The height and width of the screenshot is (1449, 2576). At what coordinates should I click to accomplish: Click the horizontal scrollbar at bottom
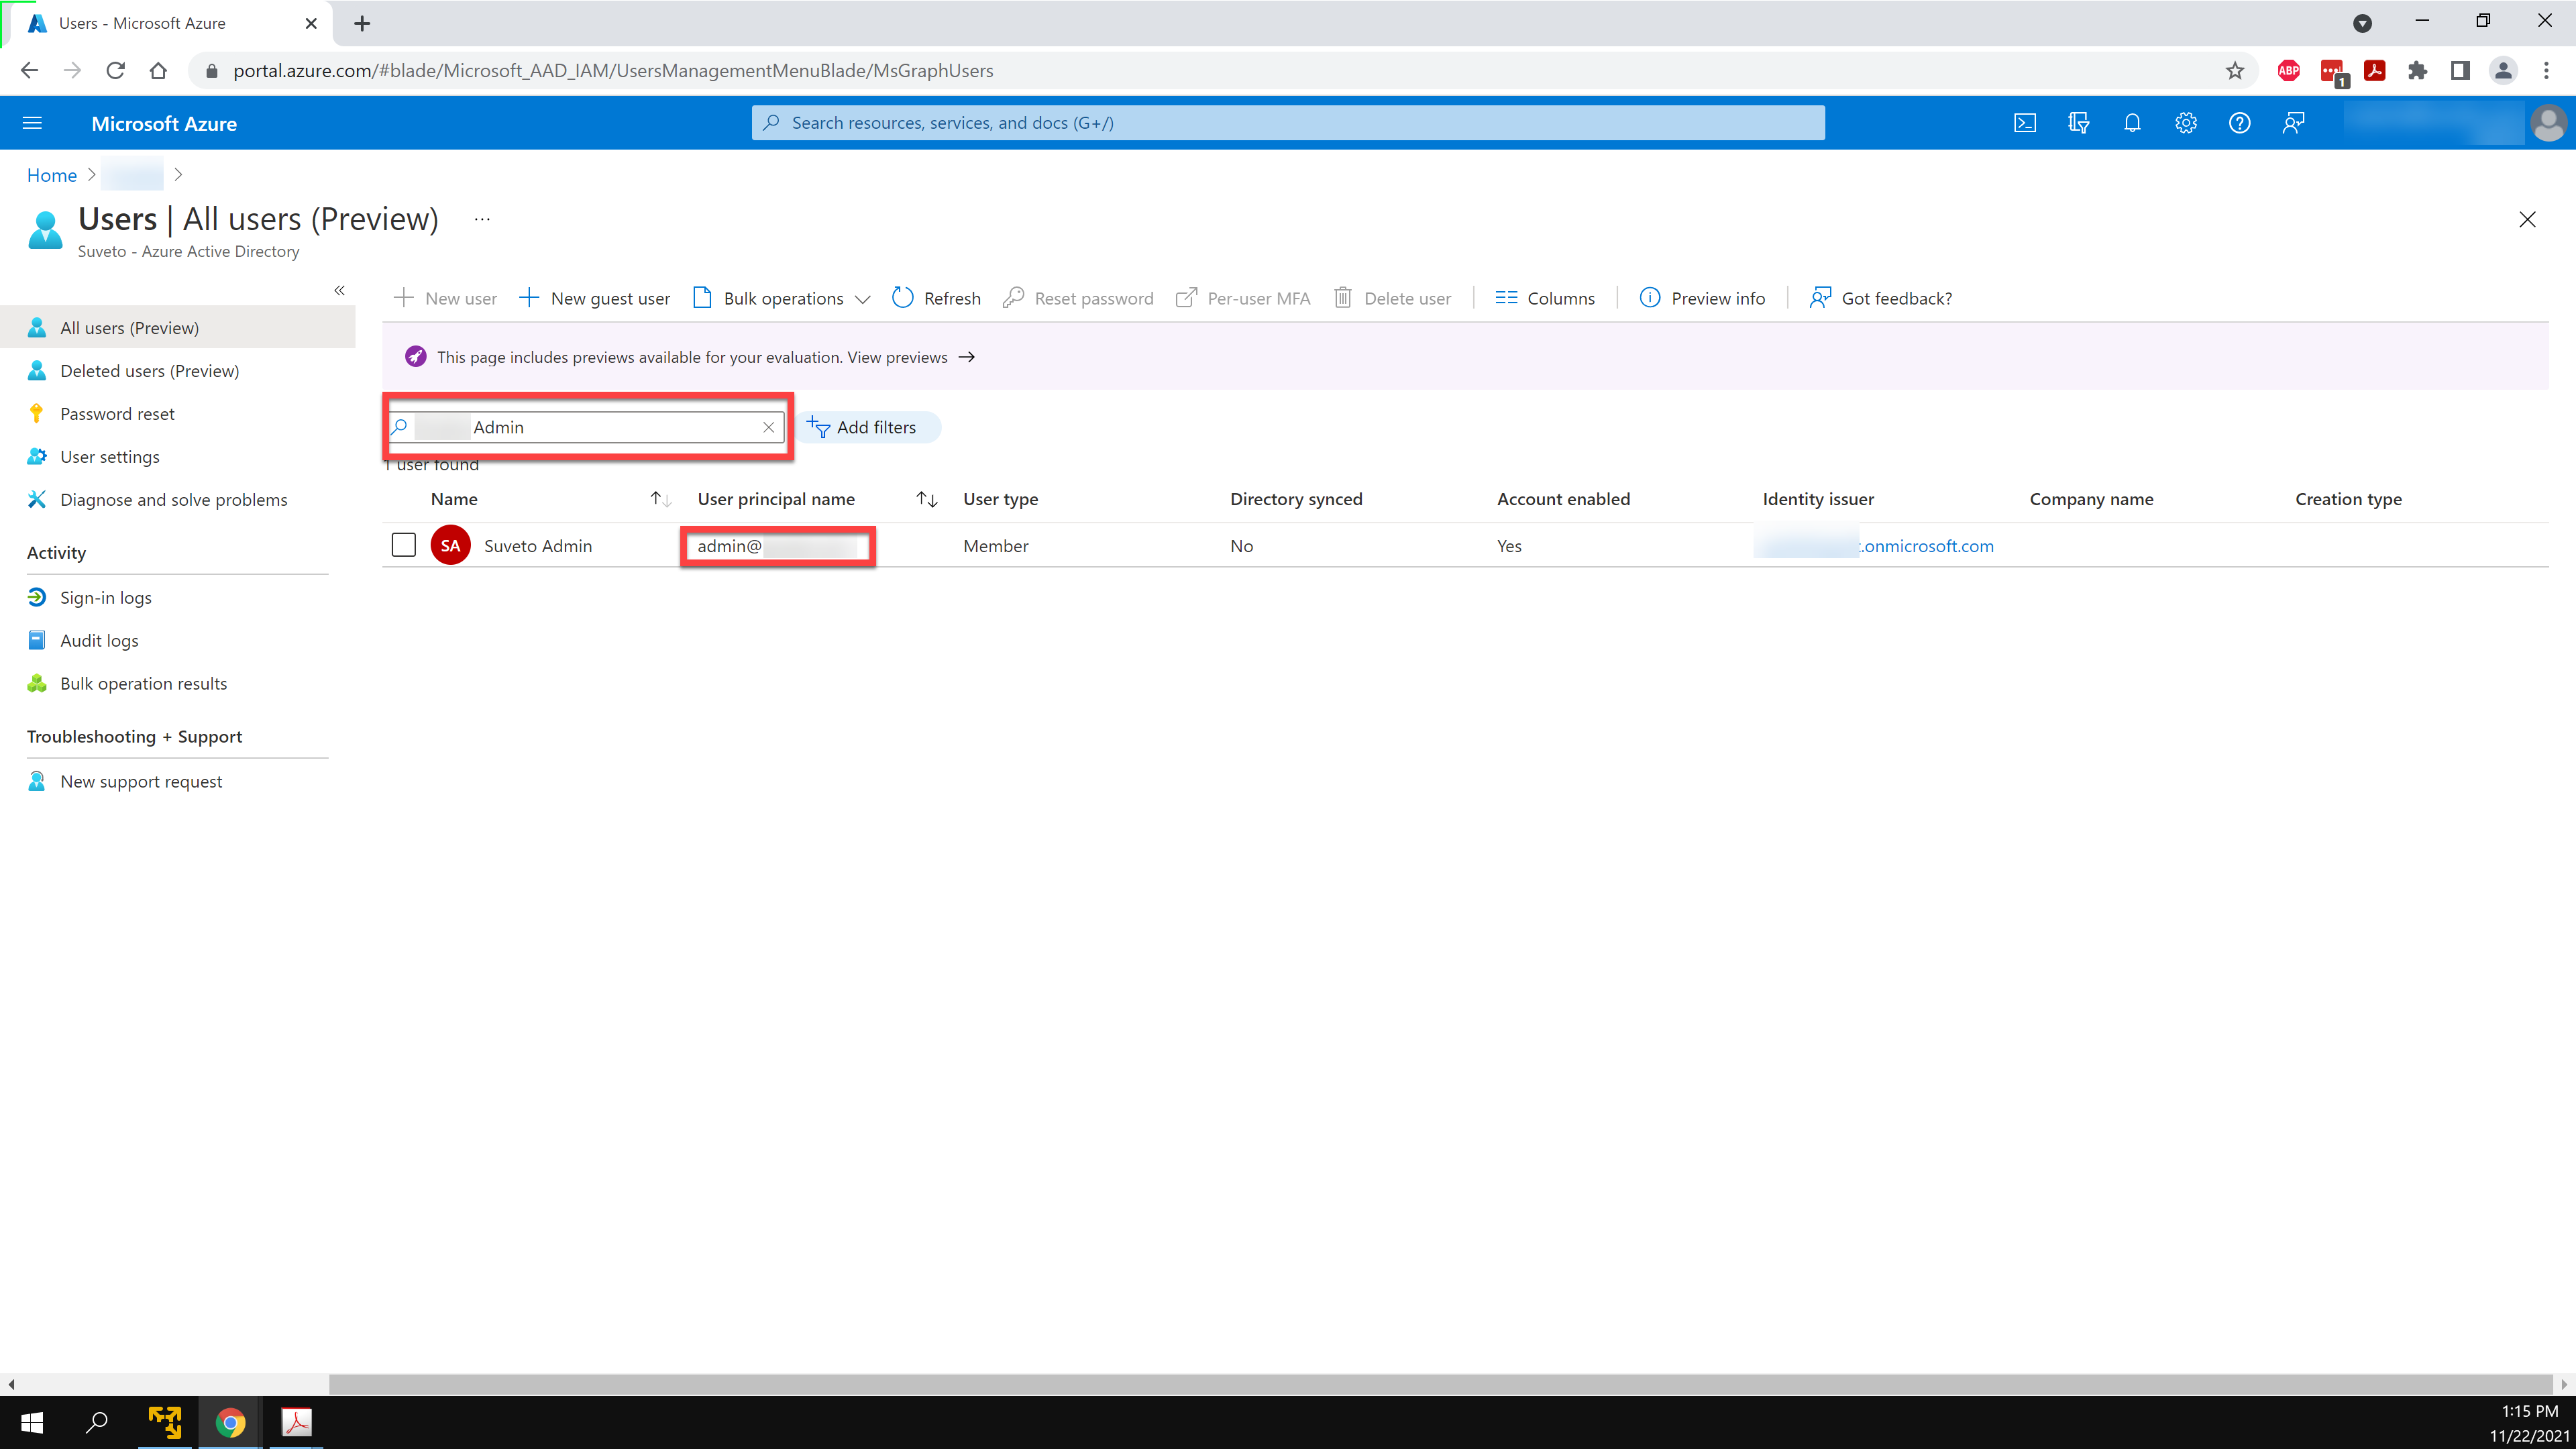1440,1384
